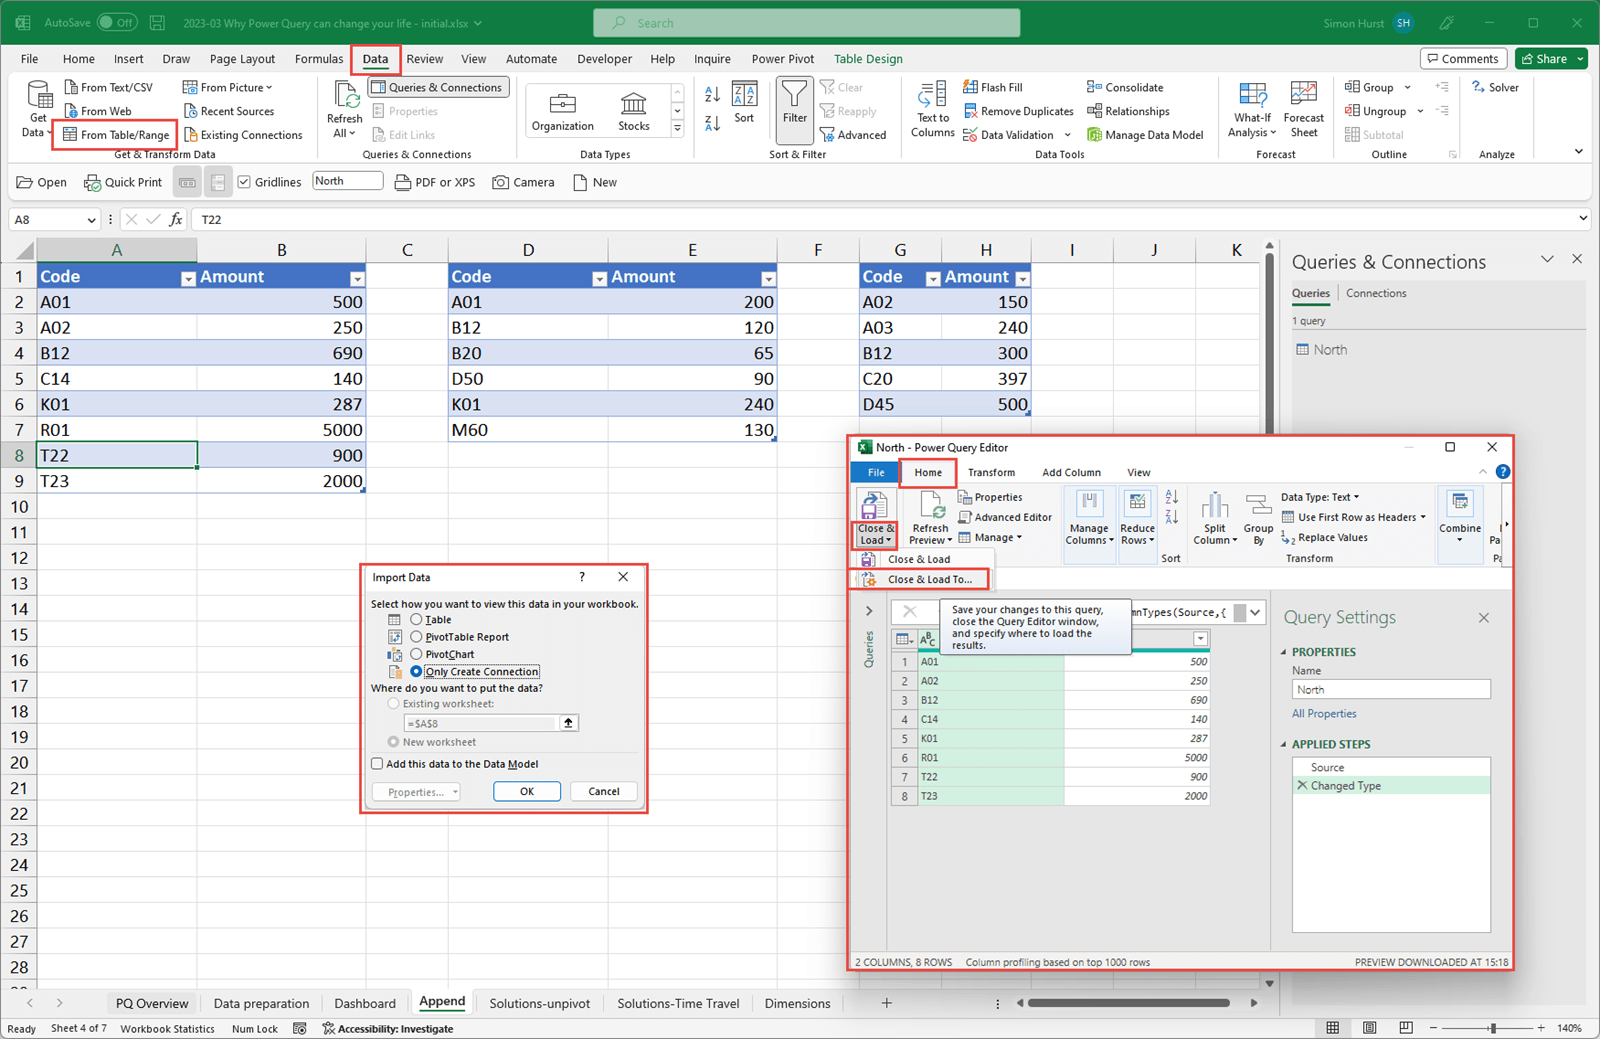Image resolution: width=1600 pixels, height=1039 pixels.
Task: Create a Forecast Sheet
Action: coord(1303,110)
